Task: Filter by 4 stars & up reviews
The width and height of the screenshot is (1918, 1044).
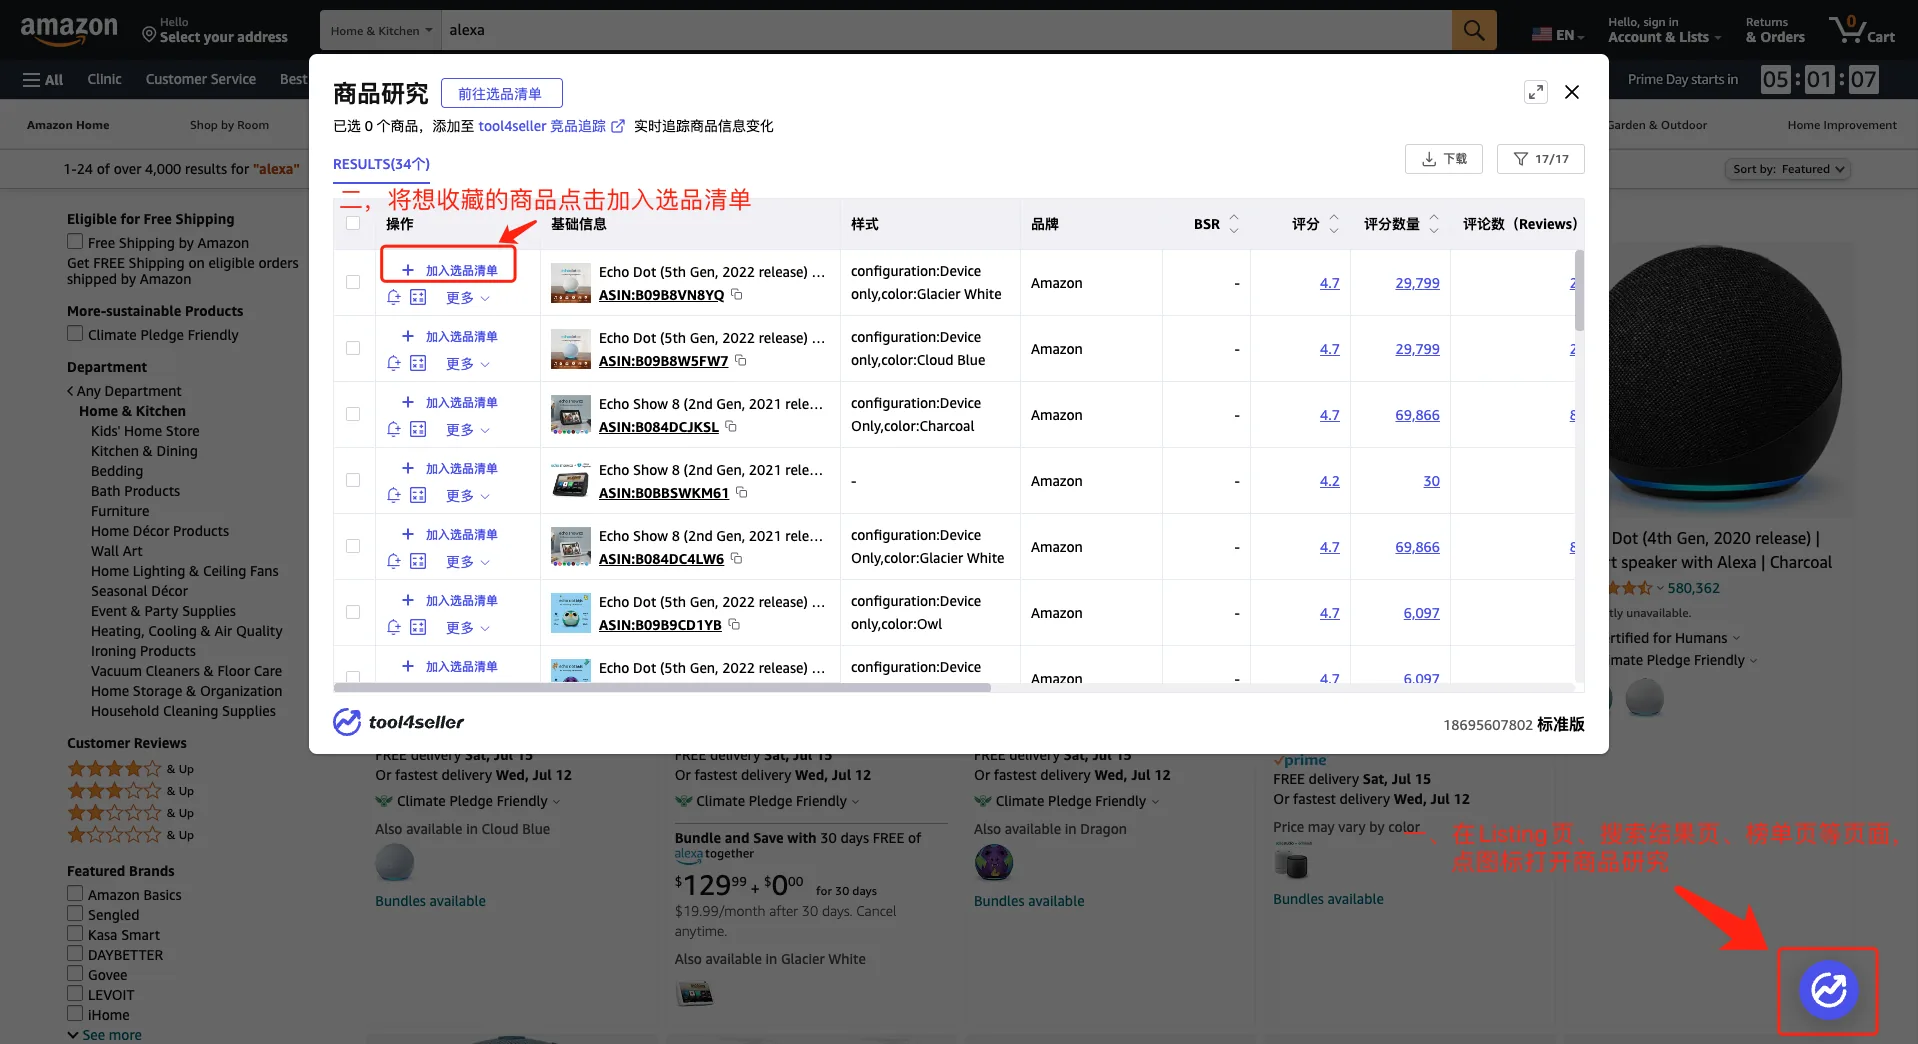Action: (130, 769)
